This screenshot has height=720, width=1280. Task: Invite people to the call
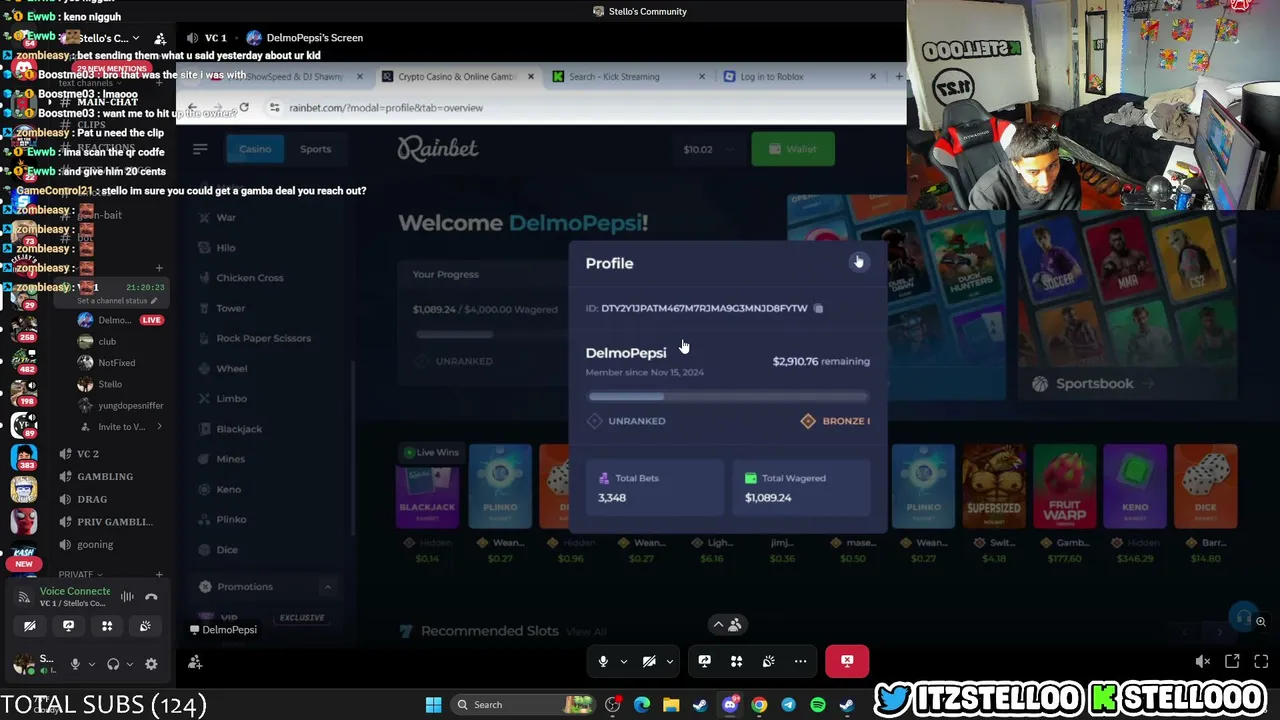[195, 662]
